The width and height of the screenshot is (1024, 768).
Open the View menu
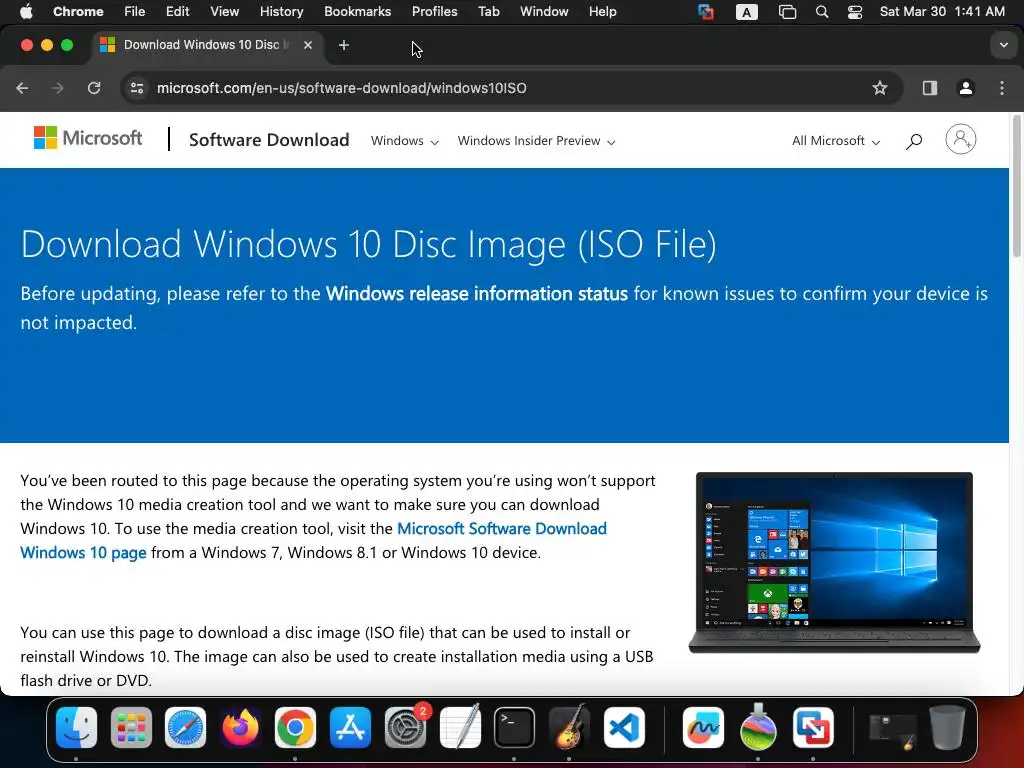point(225,12)
